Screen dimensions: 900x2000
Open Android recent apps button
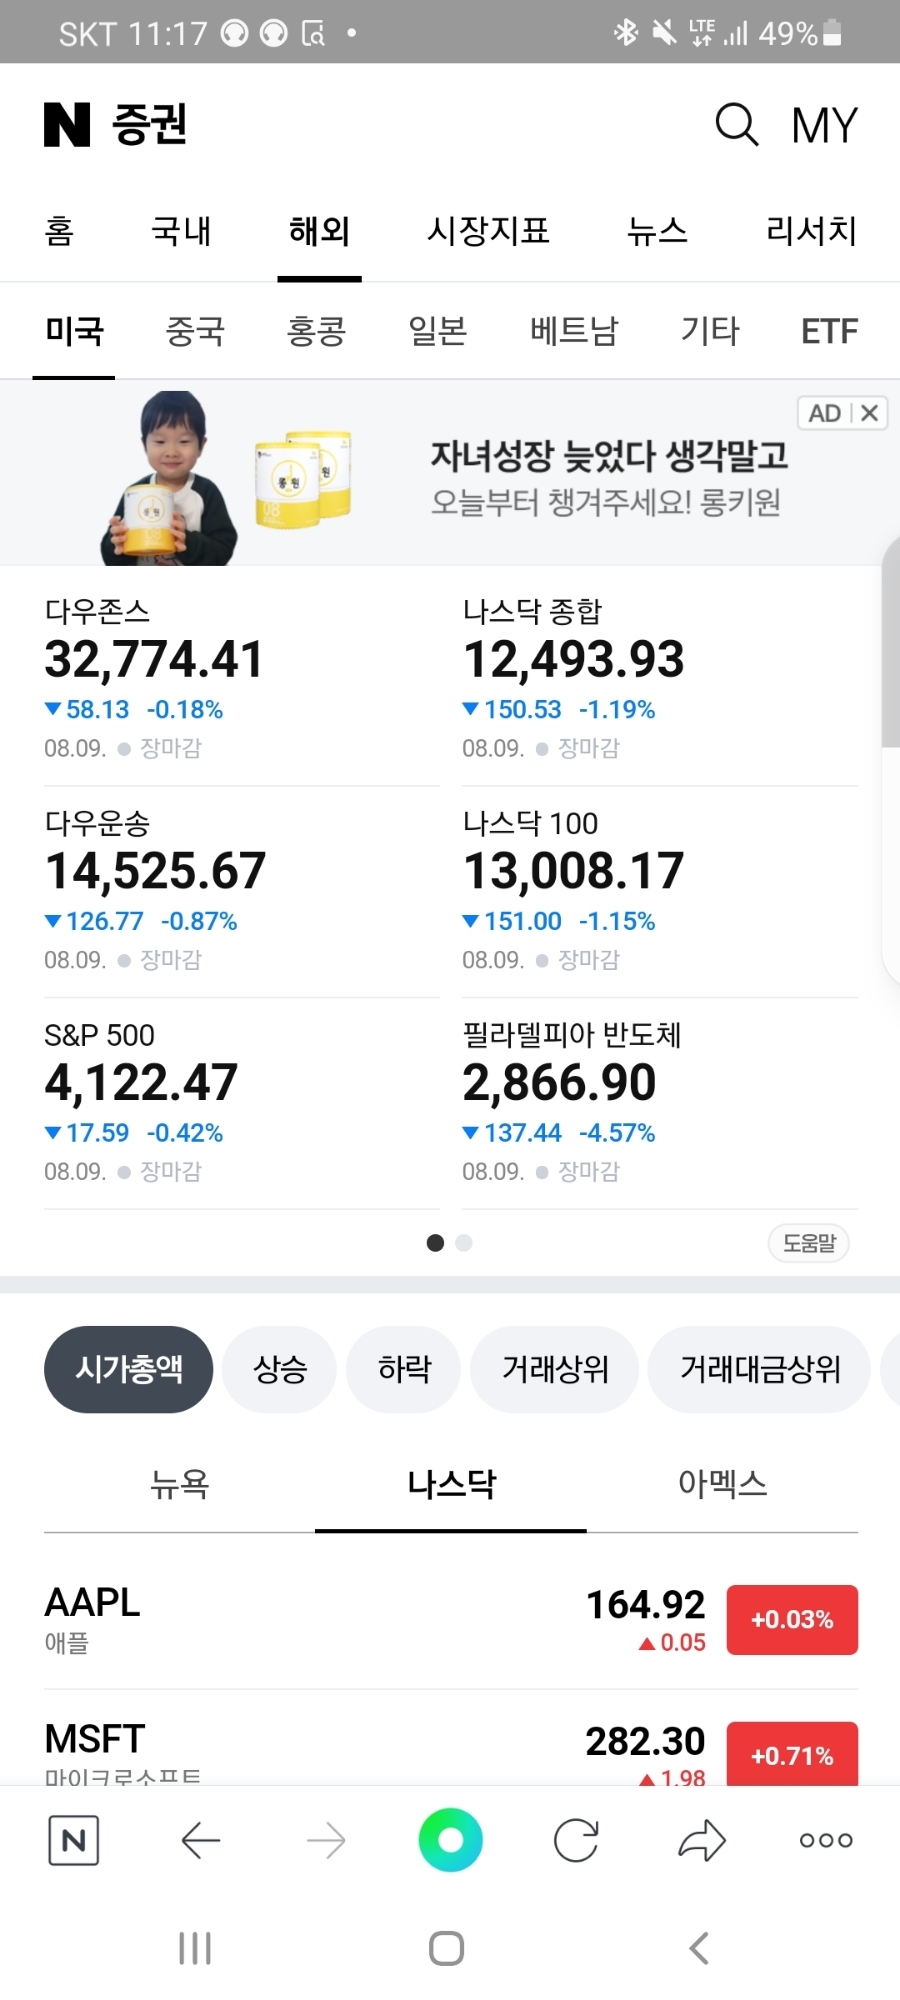pos(195,1948)
